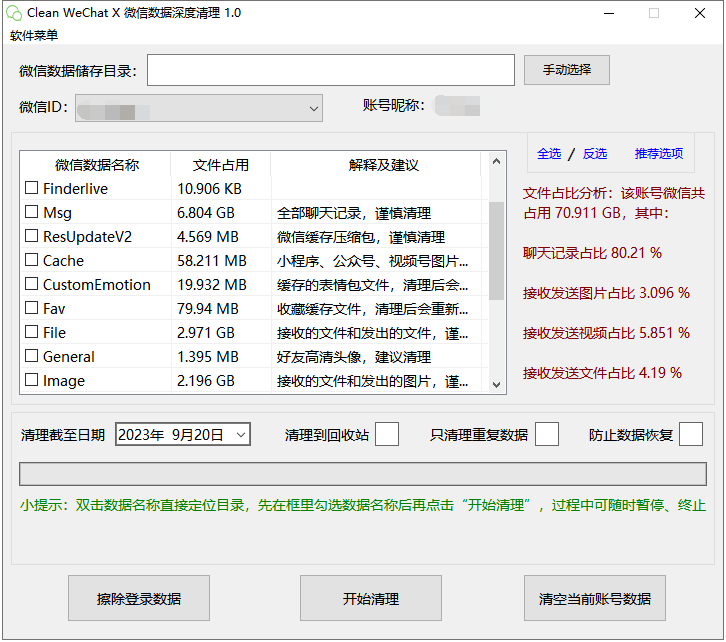Click the 微信数据储存目录 path input field
The height and width of the screenshot is (642, 726).
click(330, 70)
